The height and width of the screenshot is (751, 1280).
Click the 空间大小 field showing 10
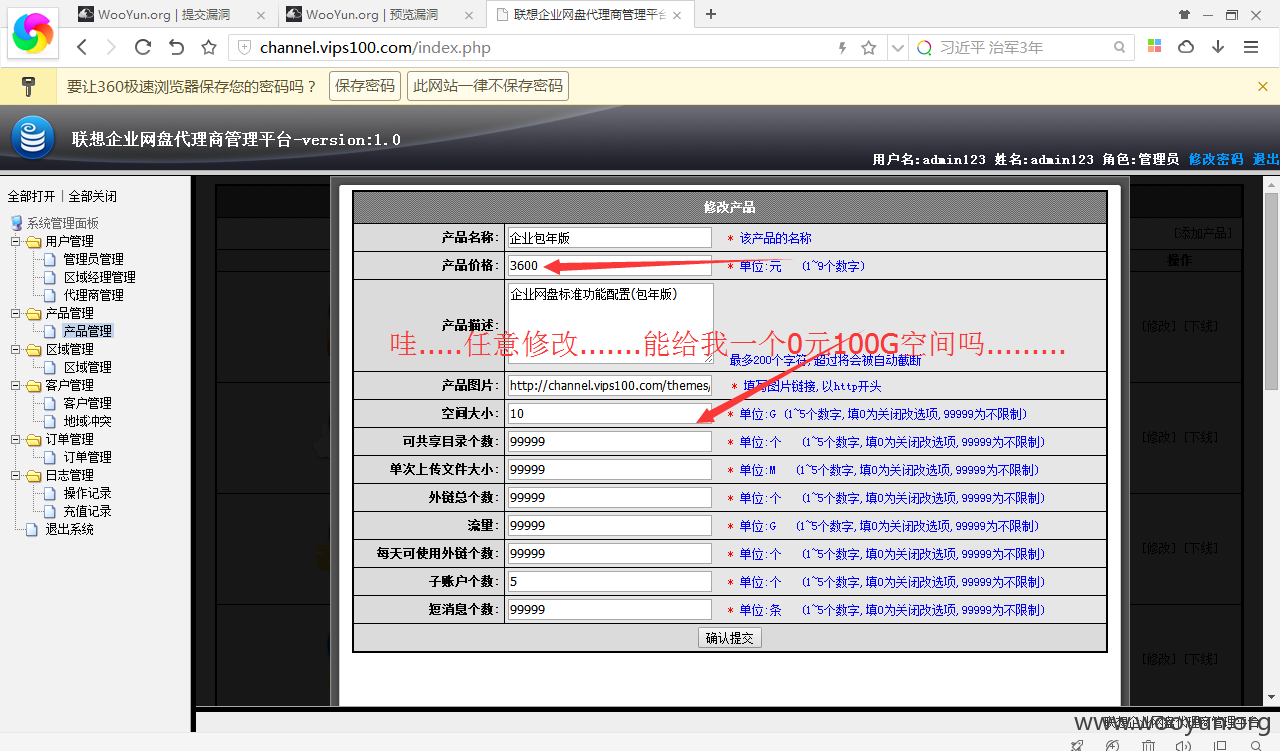[x=609, y=414]
